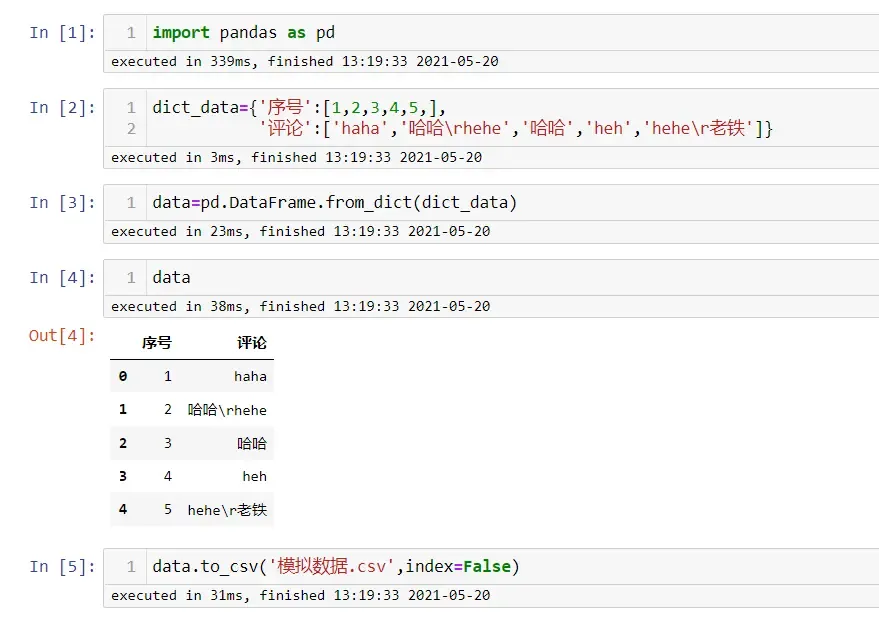The height and width of the screenshot is (619, 879).
Task: Select the import pandas code line
Action: point(243,33)
